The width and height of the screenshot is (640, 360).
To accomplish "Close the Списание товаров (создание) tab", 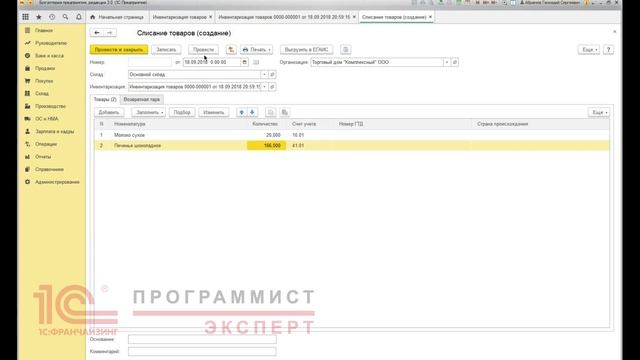I will [430, 17].
